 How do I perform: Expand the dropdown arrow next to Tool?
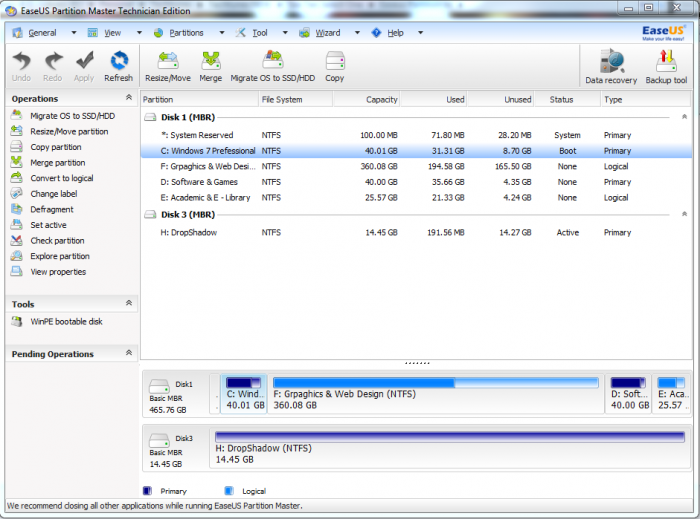(x=285, y=33)
